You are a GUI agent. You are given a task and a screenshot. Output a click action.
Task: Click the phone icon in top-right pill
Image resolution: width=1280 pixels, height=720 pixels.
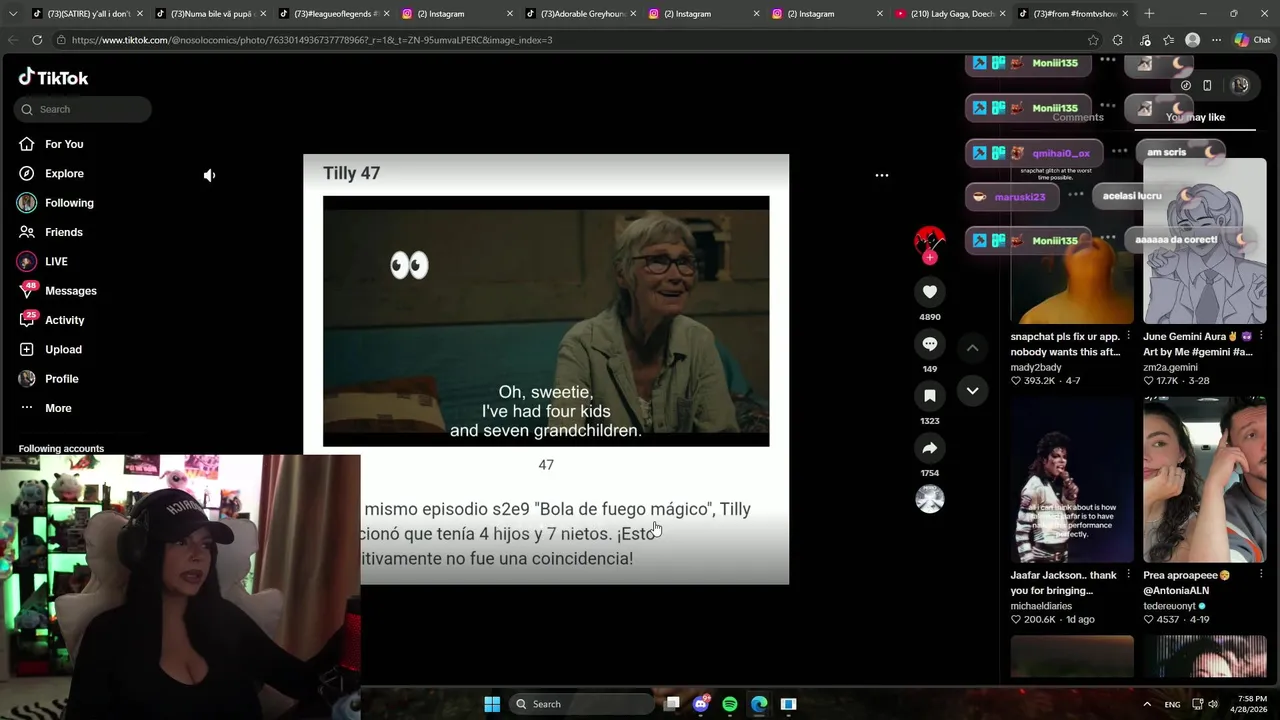tap(1207, 86)
